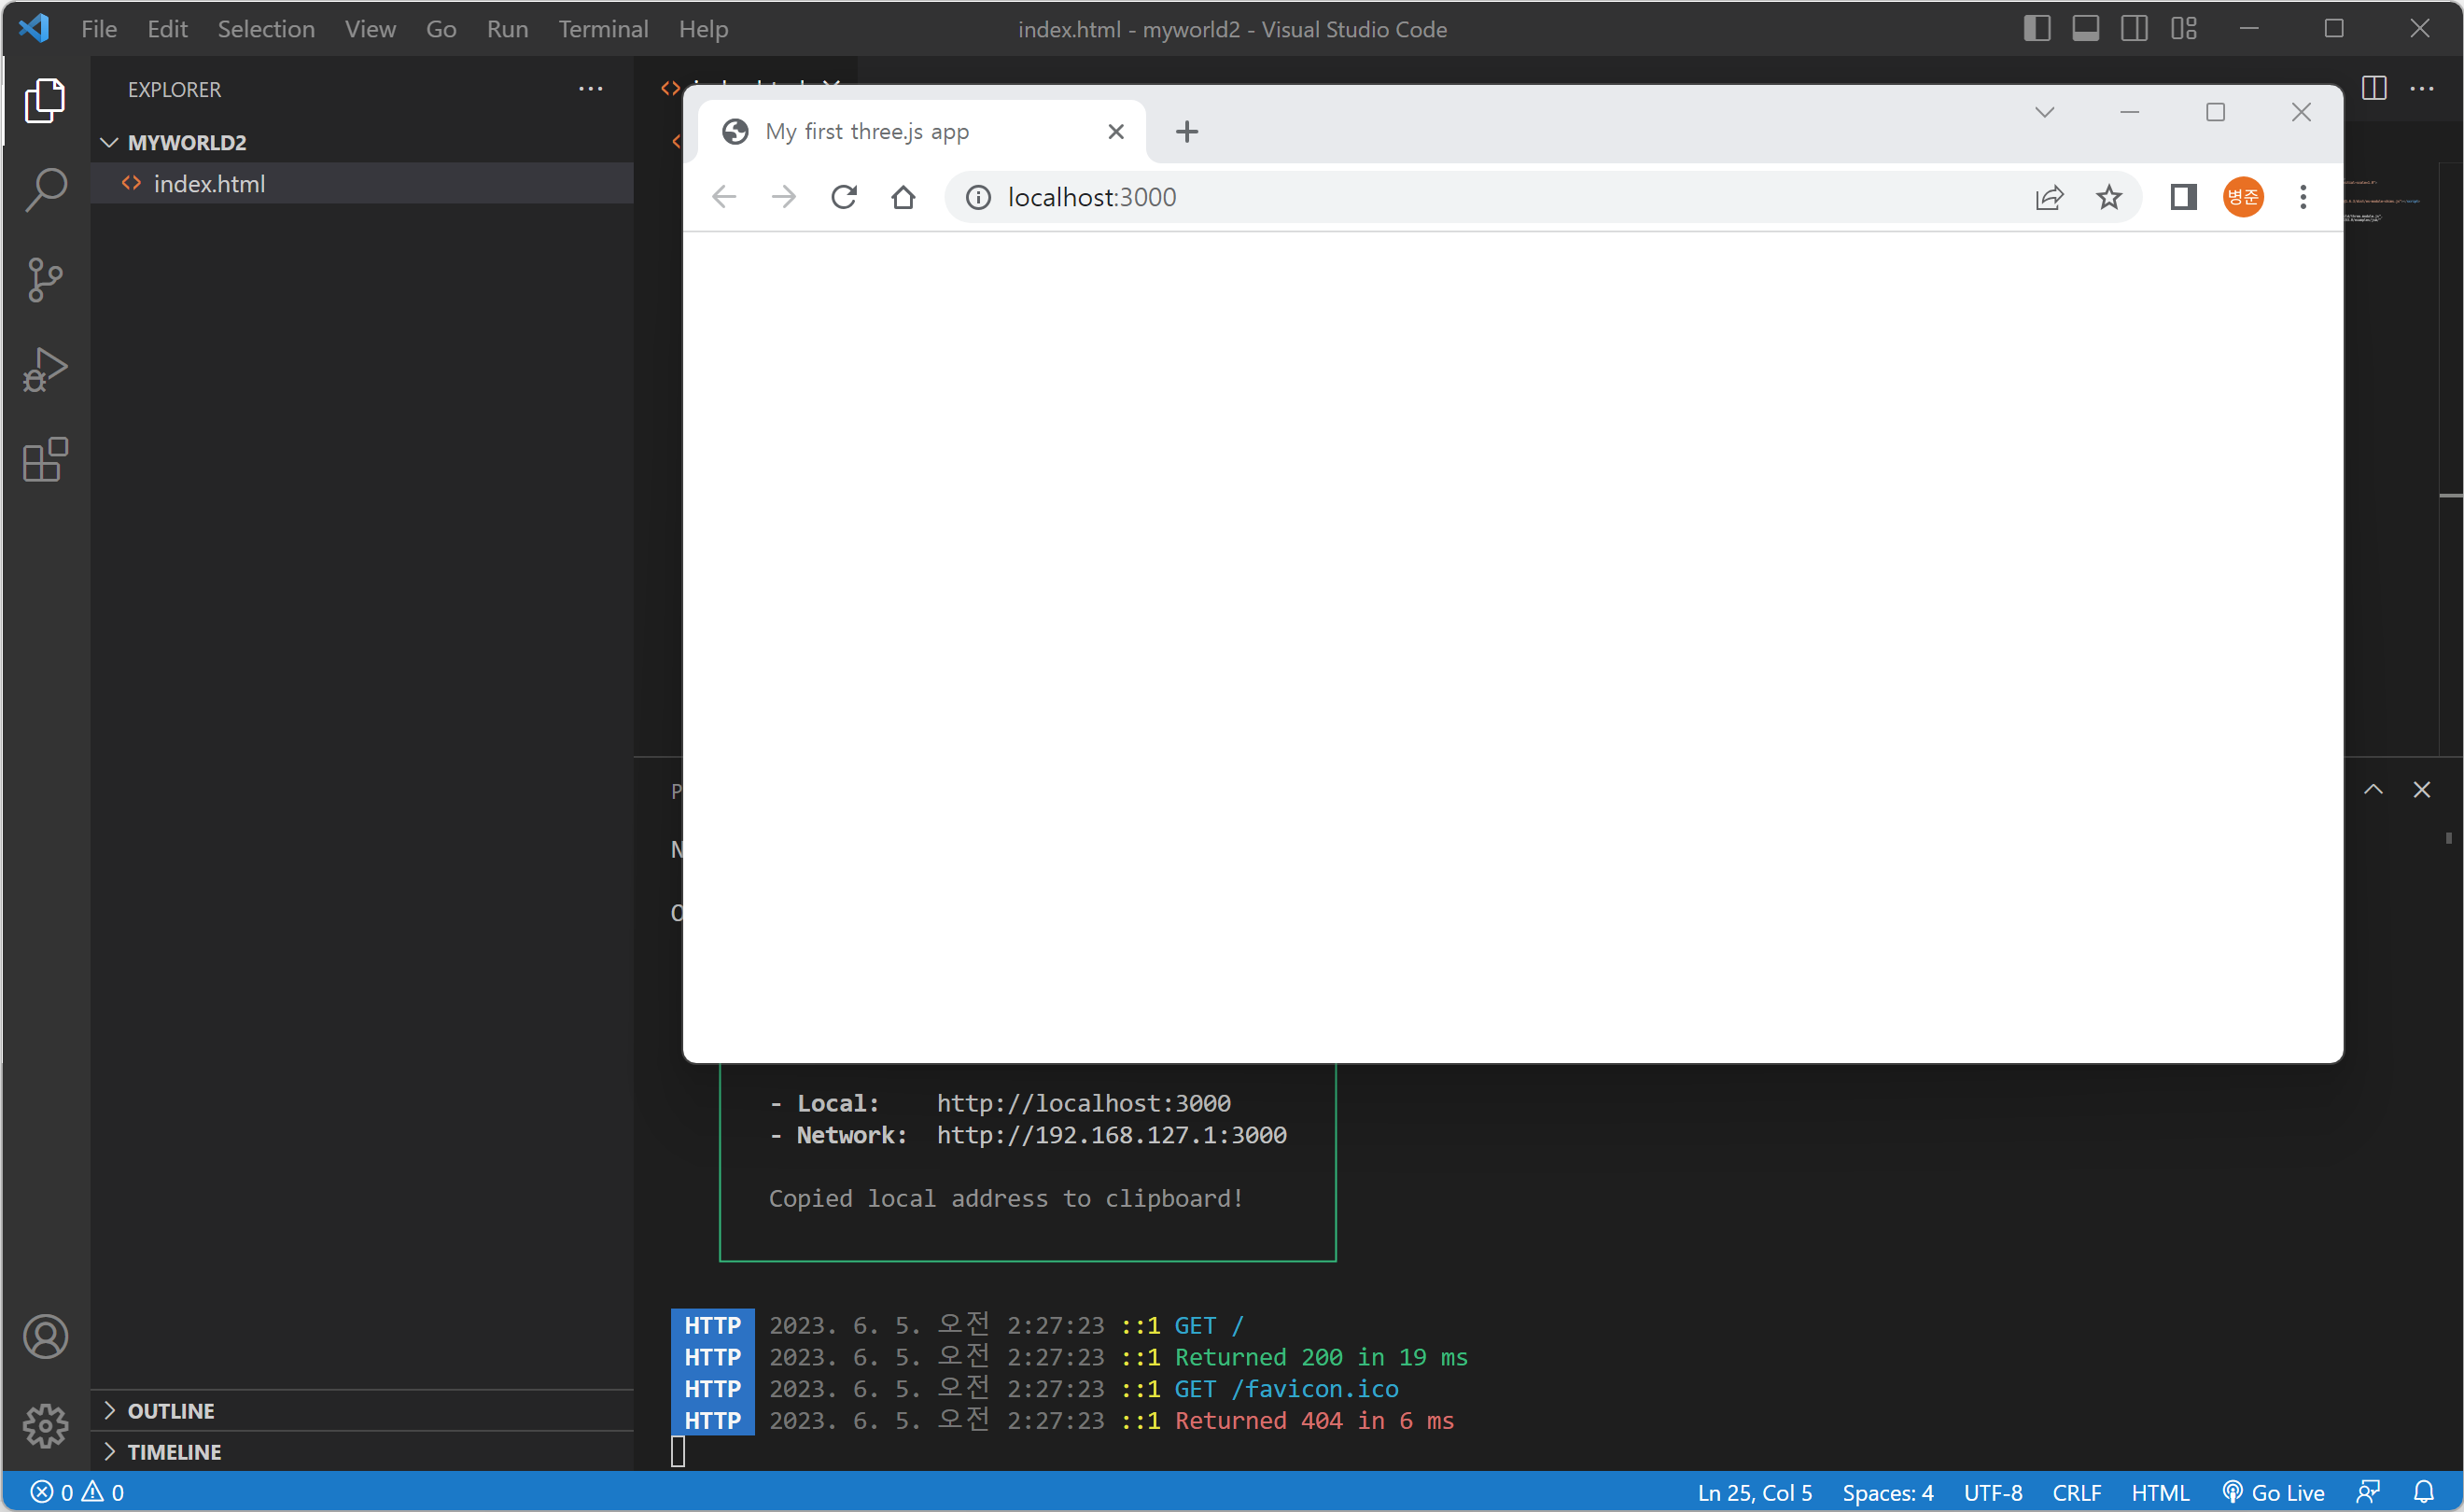Viewport: 2464px width, 1512px height.
Task: Collapse the MYWORLD2 folder section
Action: 186,142
